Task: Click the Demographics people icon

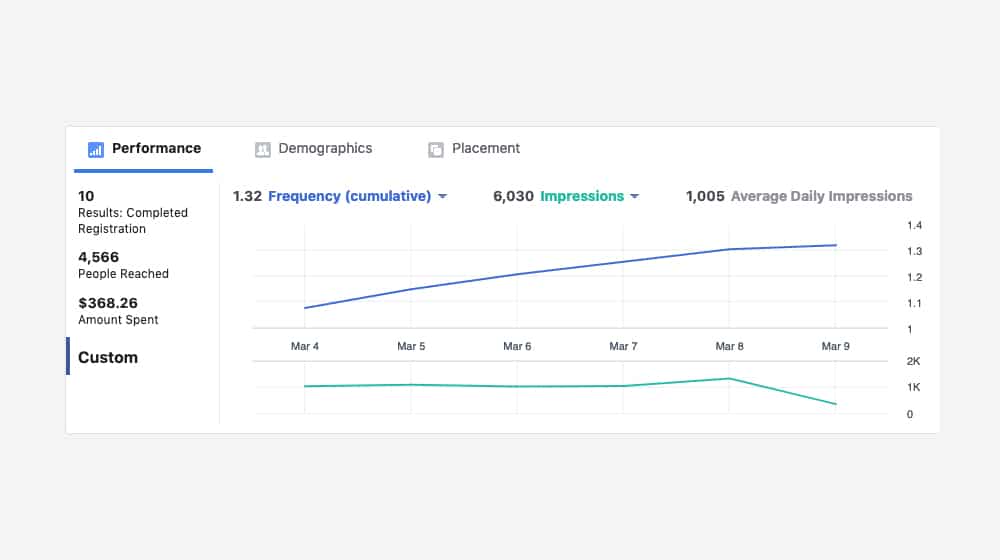Action: 263,149
